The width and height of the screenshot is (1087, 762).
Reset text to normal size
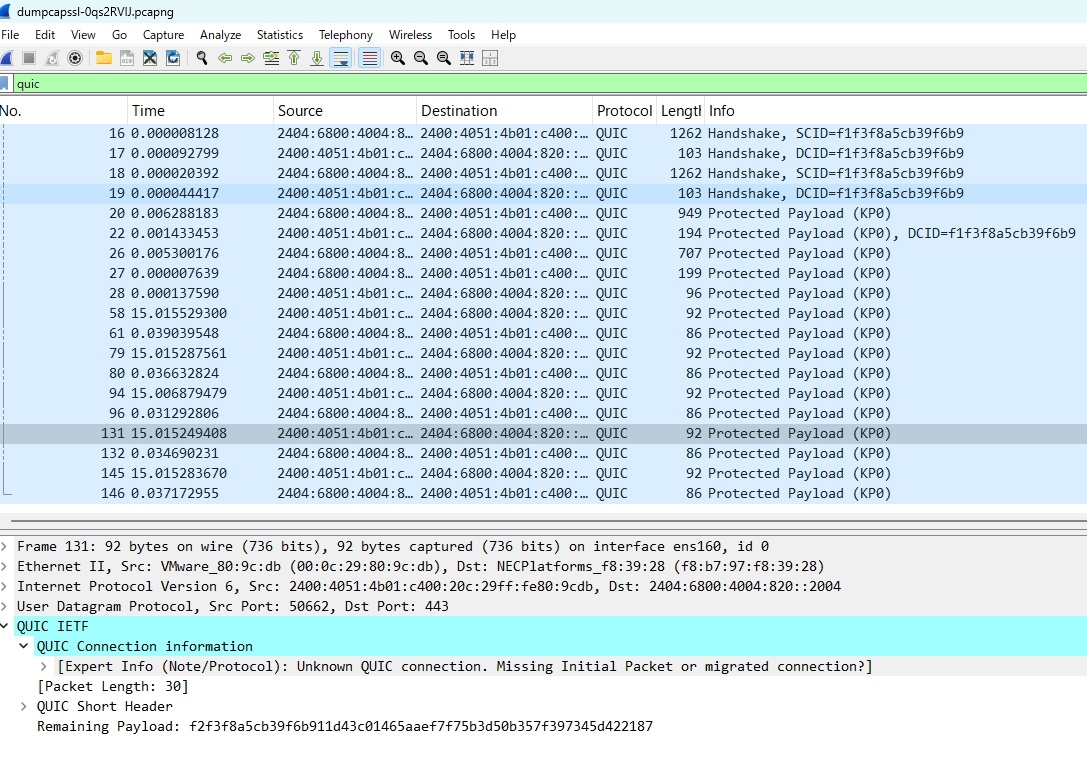pyautogui.click(x=444, y=58)
